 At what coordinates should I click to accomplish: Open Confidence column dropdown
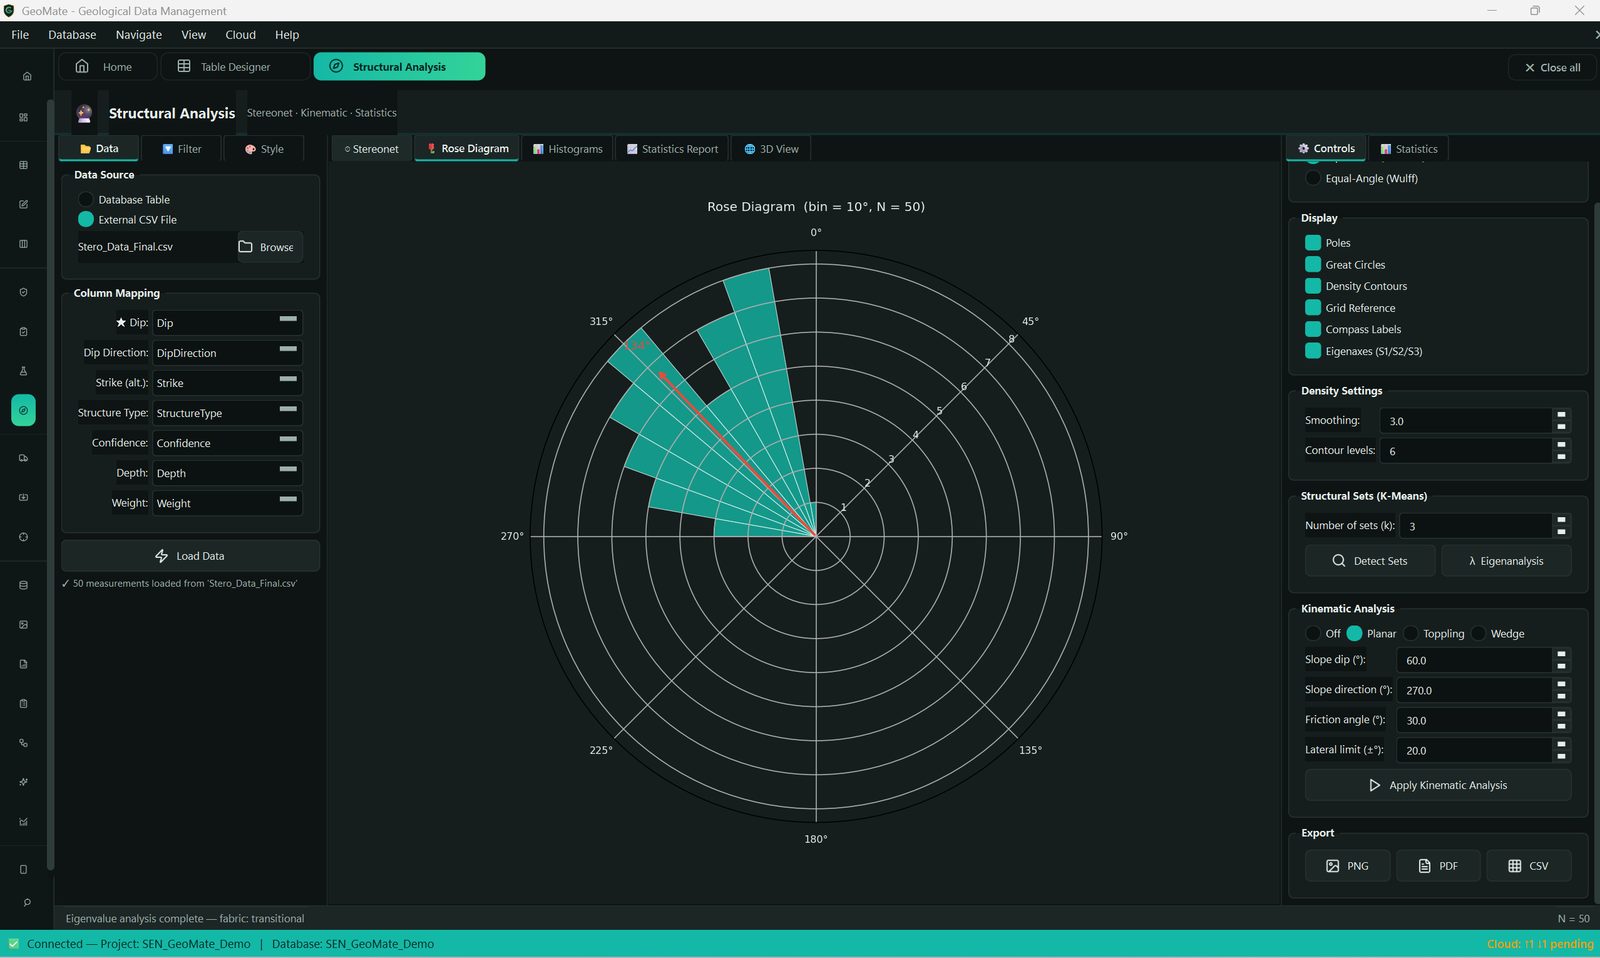tap(227, 443)
